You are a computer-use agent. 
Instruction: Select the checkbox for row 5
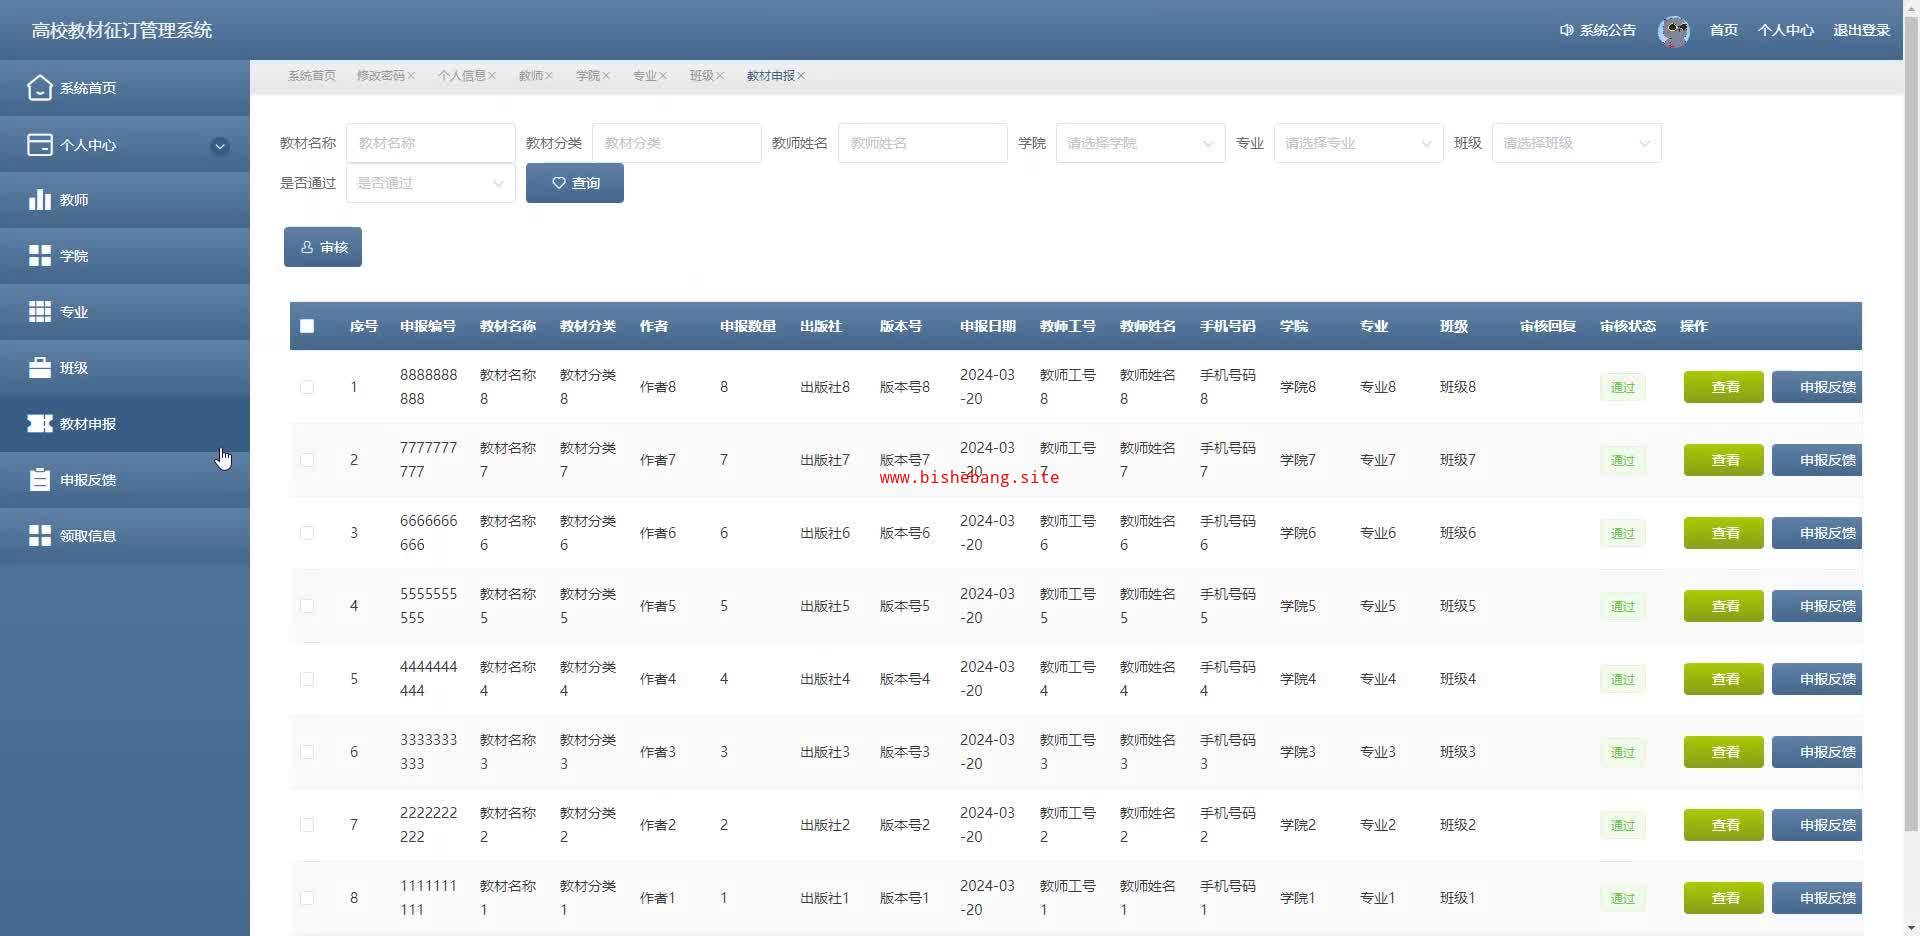(x=307, y=679)
